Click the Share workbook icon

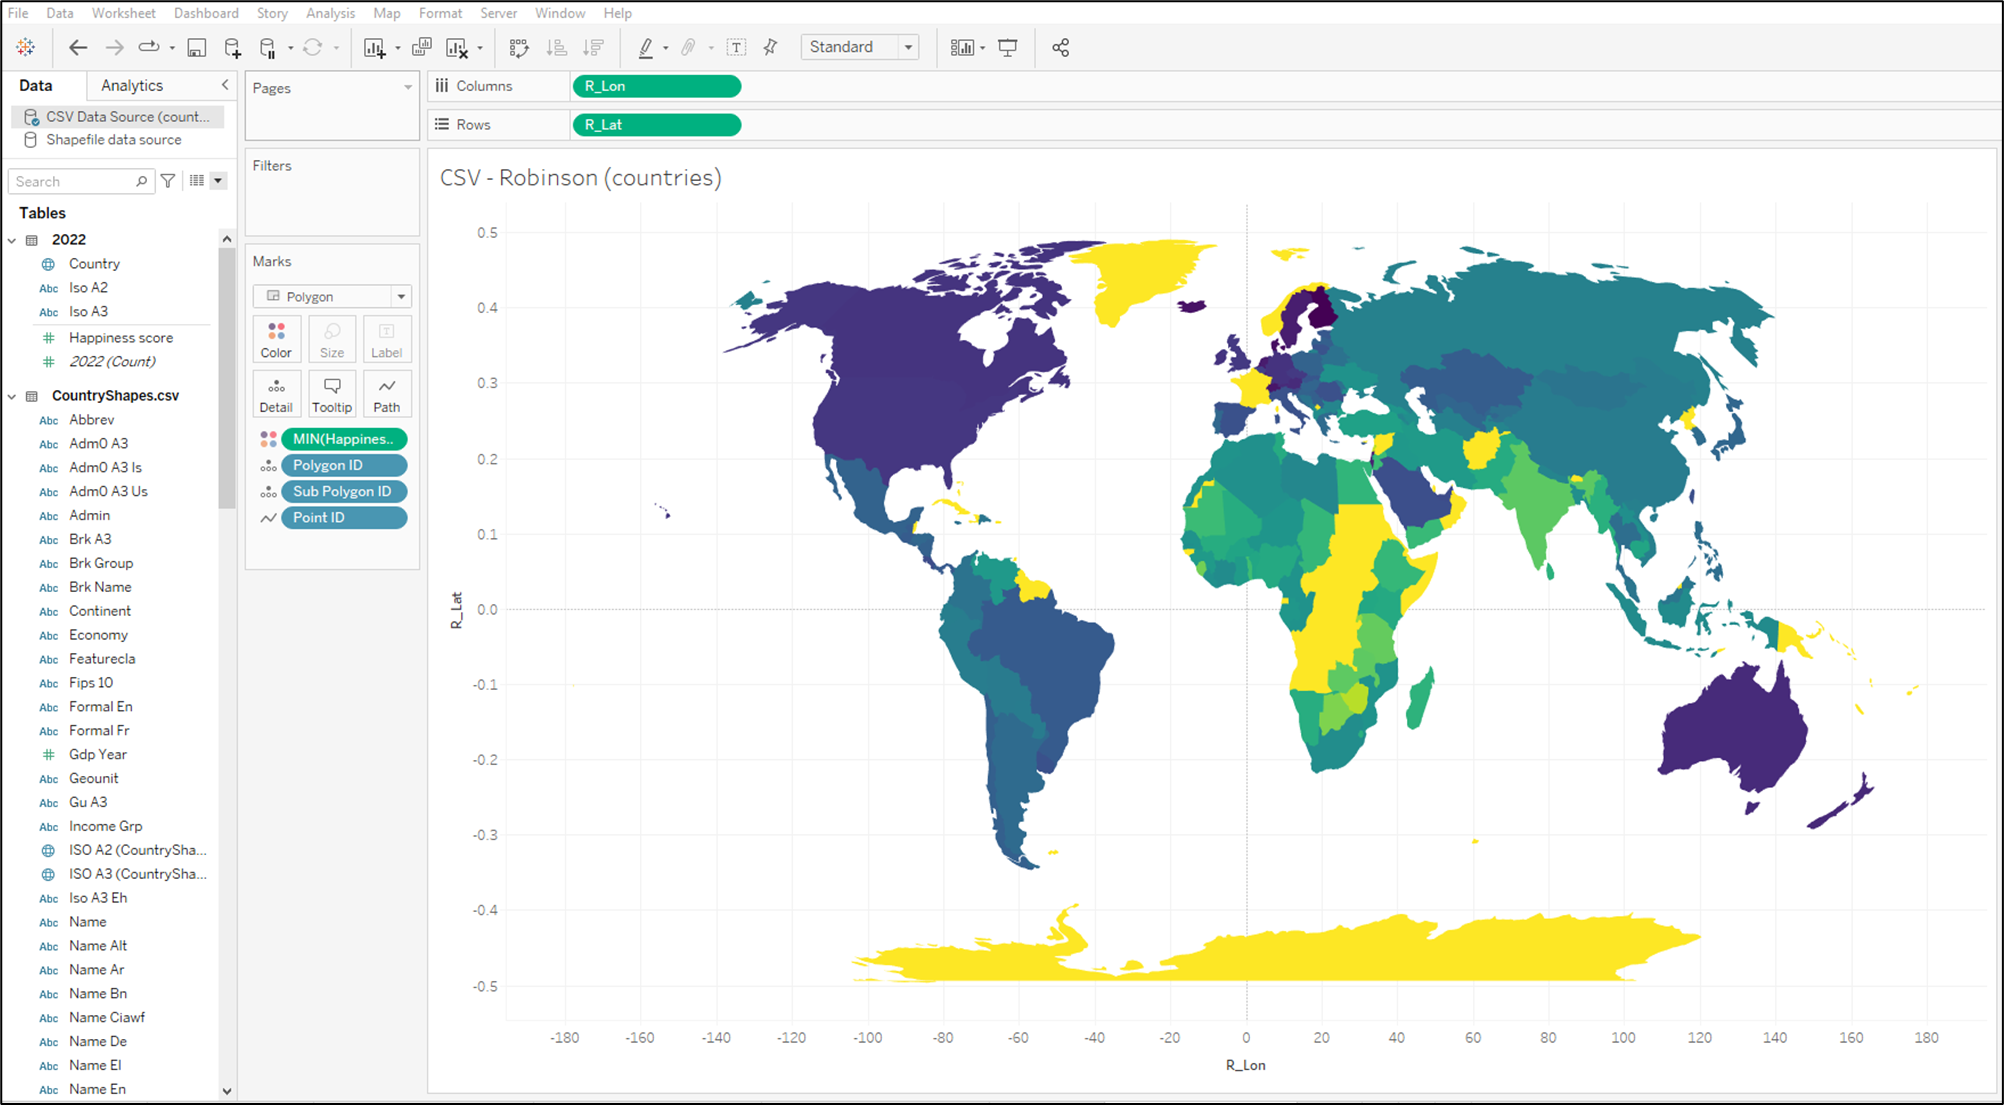coord(1061,47)
